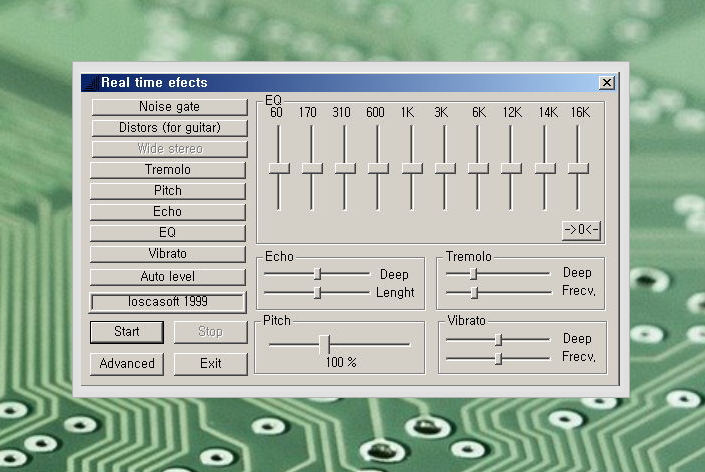Image resolution: width=705 pixels, height=472 pixels.
Task: Click the 12K EQ slider handle
Action: (x=511, y=169)
